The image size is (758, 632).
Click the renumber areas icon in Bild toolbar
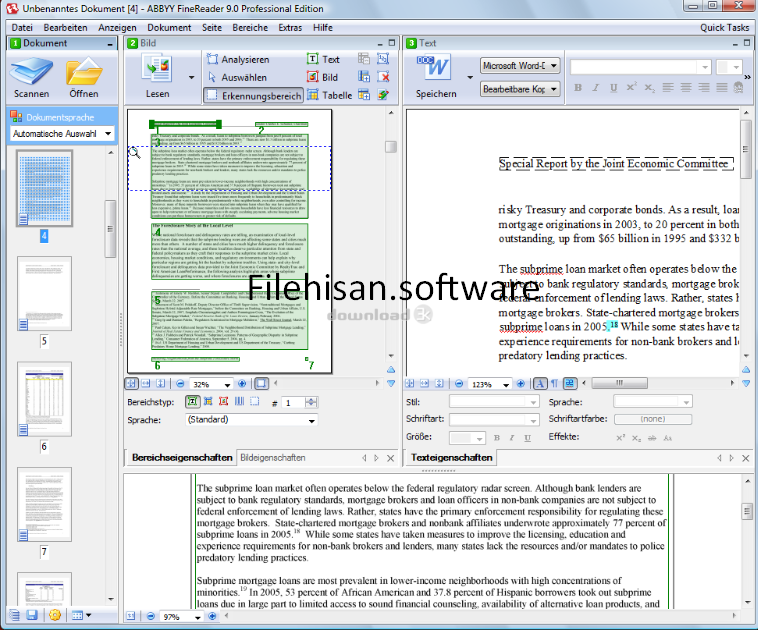[x=383, y=59]
